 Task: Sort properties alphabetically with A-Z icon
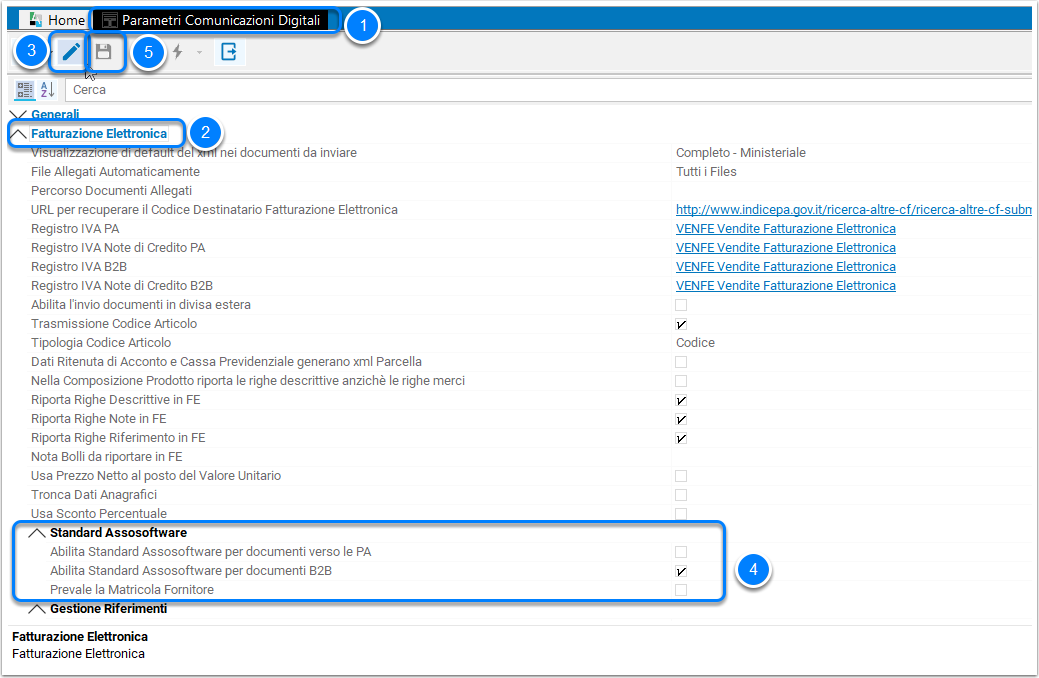point(48,89)
